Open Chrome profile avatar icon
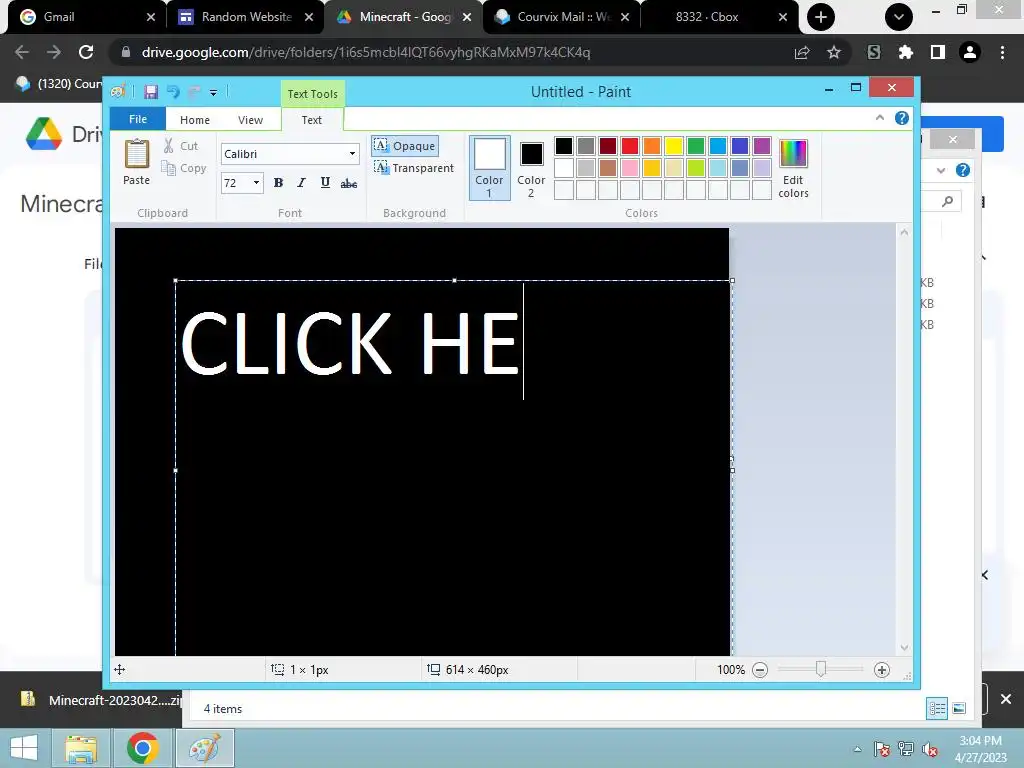 (x=970, y=52)
